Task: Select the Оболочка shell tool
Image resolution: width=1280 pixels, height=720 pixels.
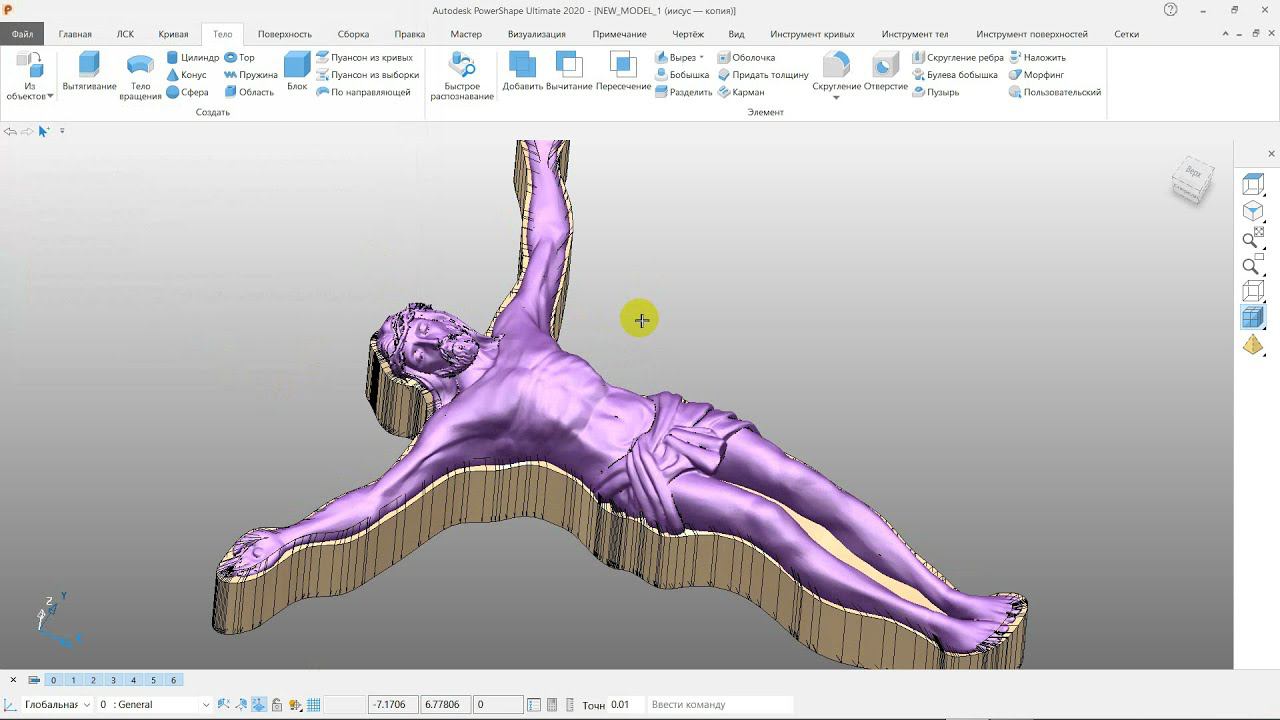Action: 746,58
